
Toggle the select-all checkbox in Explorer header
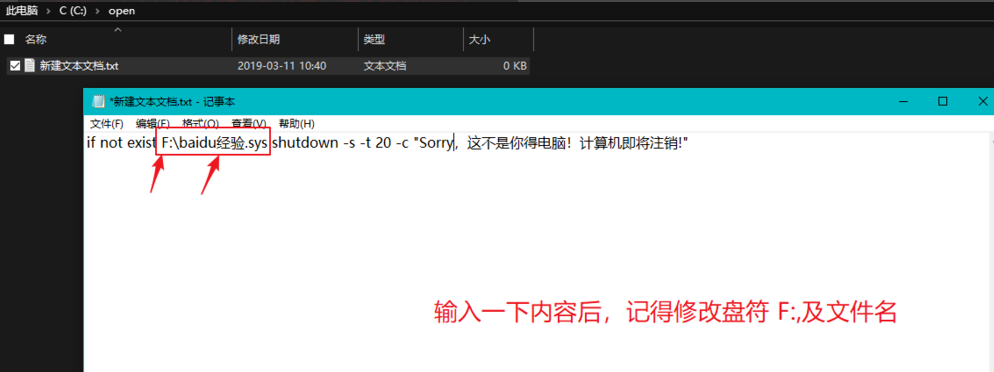[x=9, y=39]
